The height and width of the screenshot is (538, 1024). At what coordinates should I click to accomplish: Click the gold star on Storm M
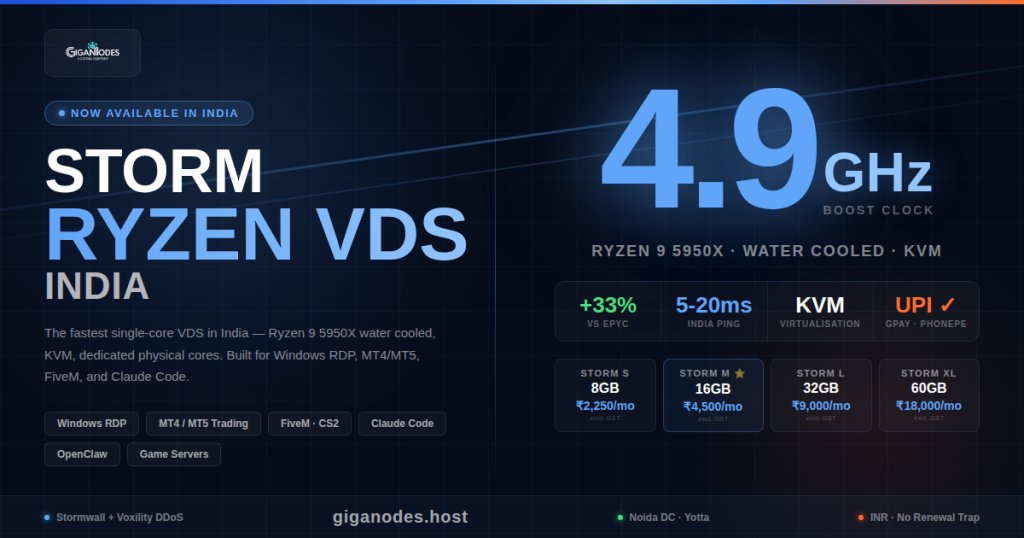[x=740, y=373]
